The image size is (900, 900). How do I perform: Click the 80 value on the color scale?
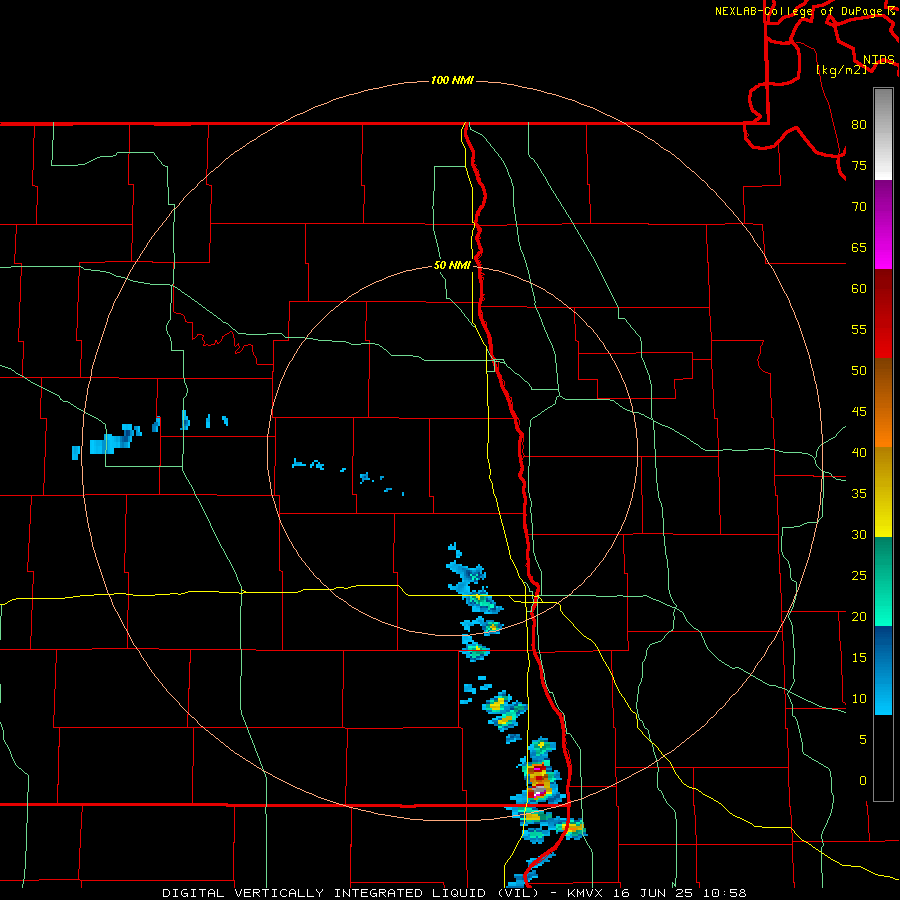point(859,125)
